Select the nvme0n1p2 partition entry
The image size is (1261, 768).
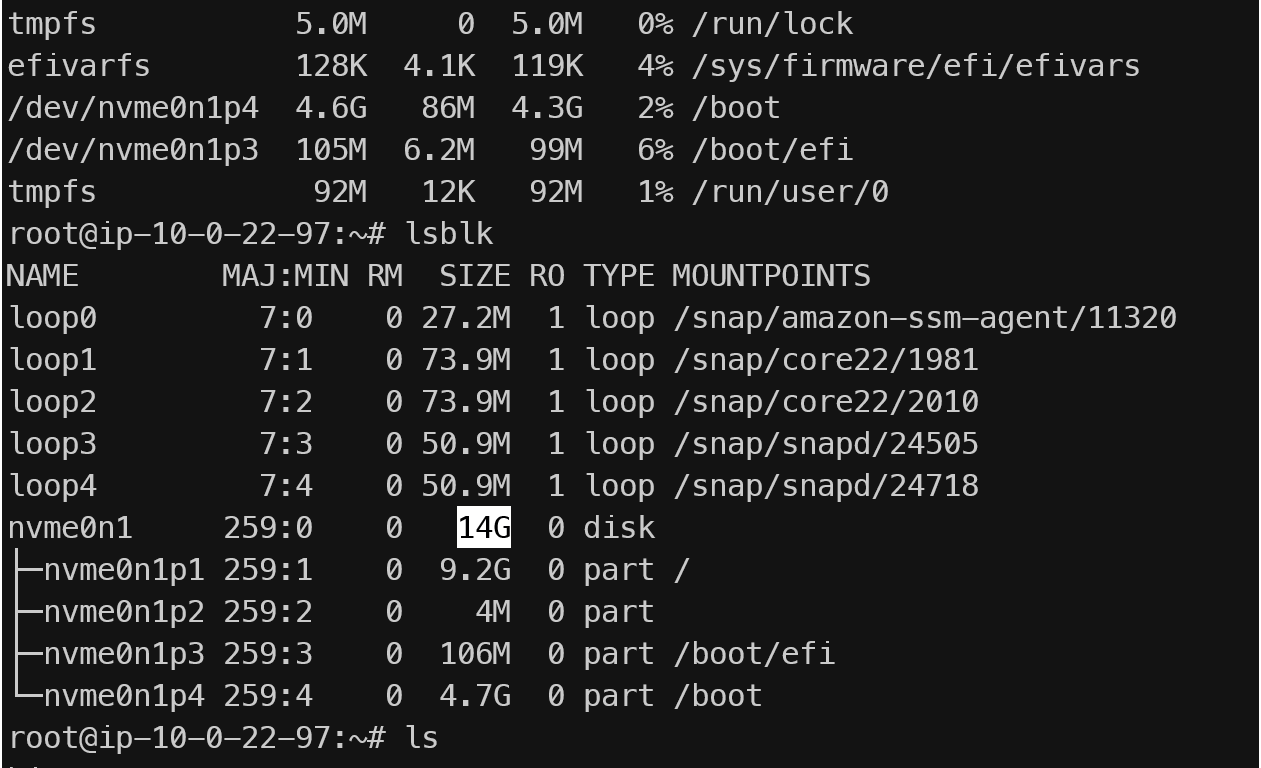click(x=124, y=612)
